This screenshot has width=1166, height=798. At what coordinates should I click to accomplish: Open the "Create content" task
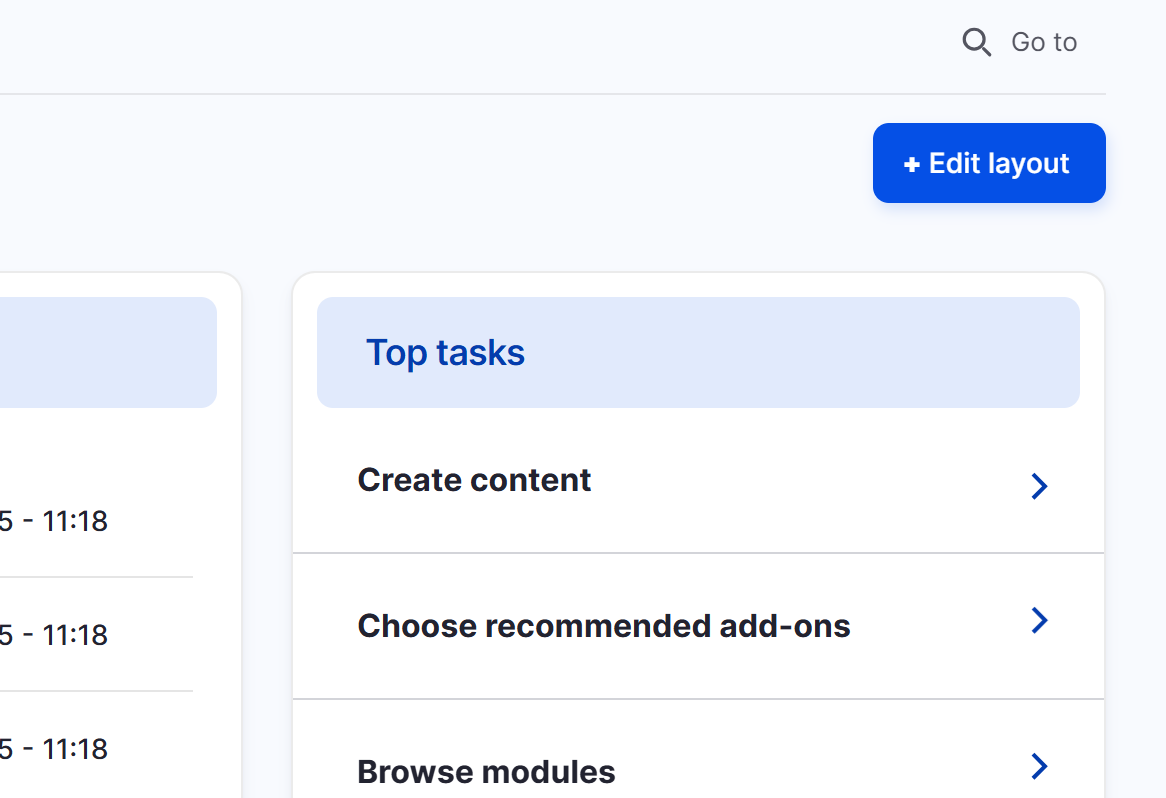coord(474,480)
